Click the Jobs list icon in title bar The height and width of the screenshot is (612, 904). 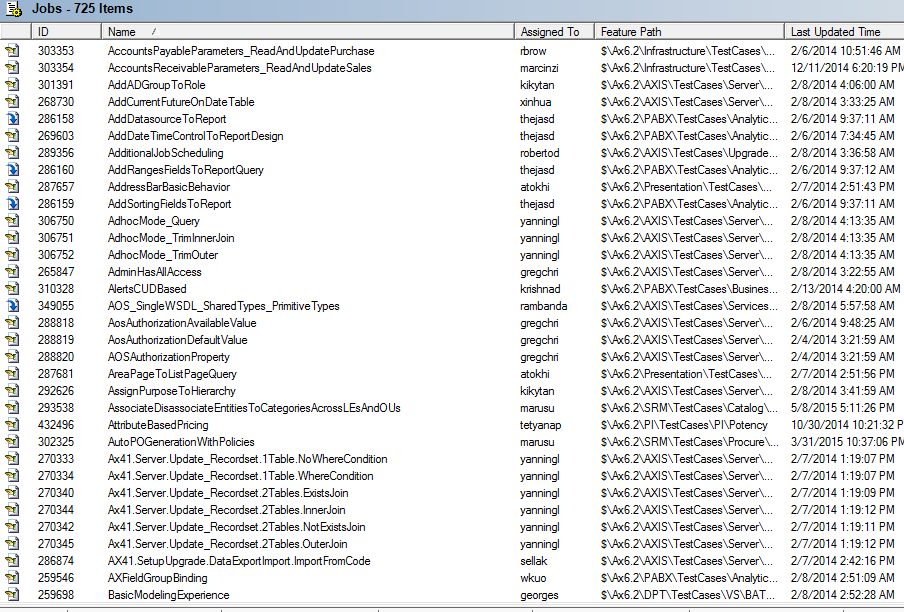(x=13, y=9)
